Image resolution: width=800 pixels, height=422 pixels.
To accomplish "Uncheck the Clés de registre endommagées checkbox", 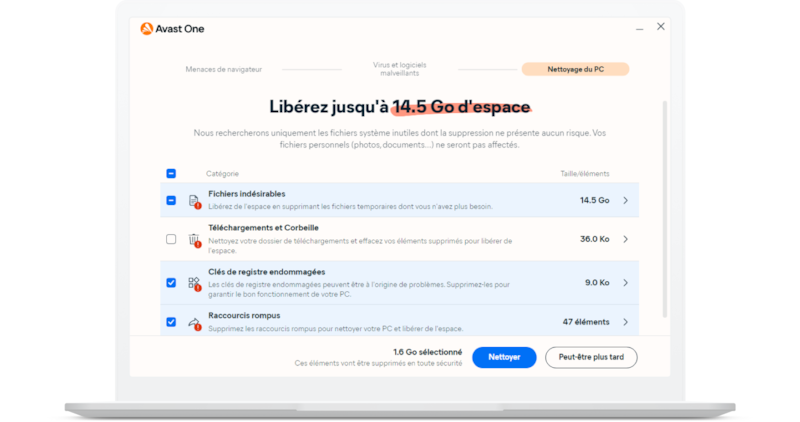I will (x=171, y=283).
